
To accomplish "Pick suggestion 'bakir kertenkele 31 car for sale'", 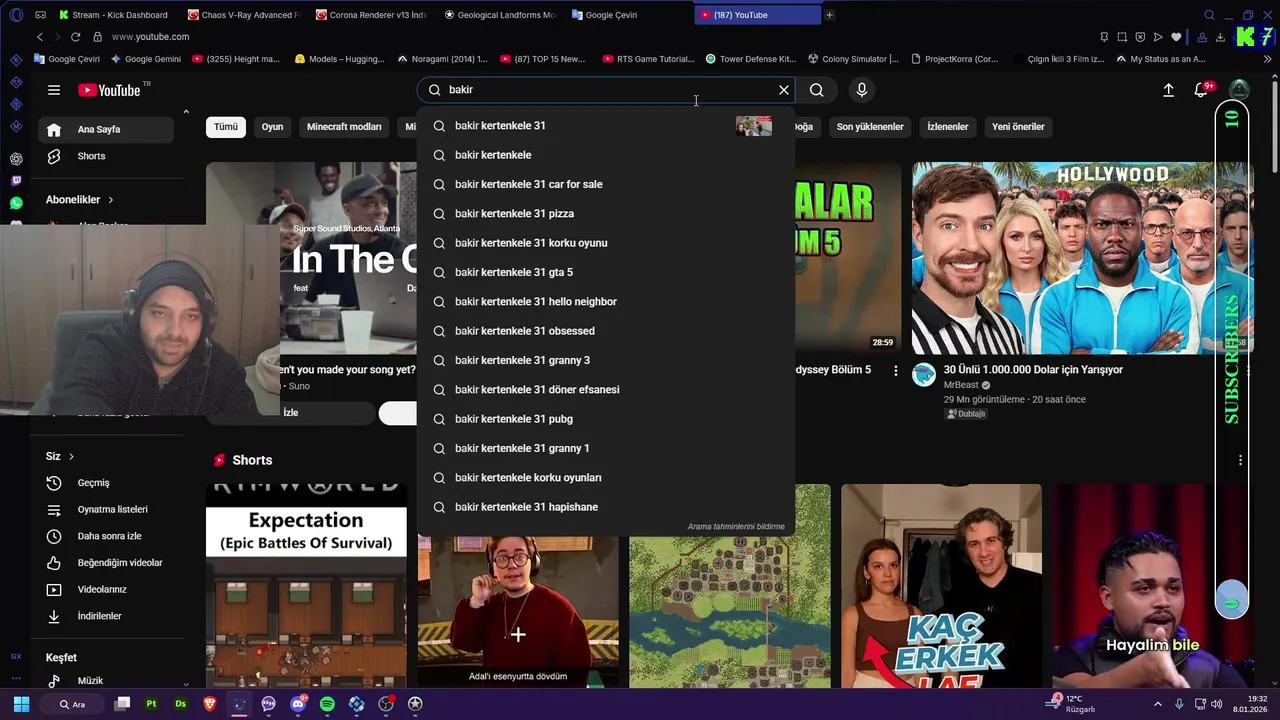I will point(606,184).
